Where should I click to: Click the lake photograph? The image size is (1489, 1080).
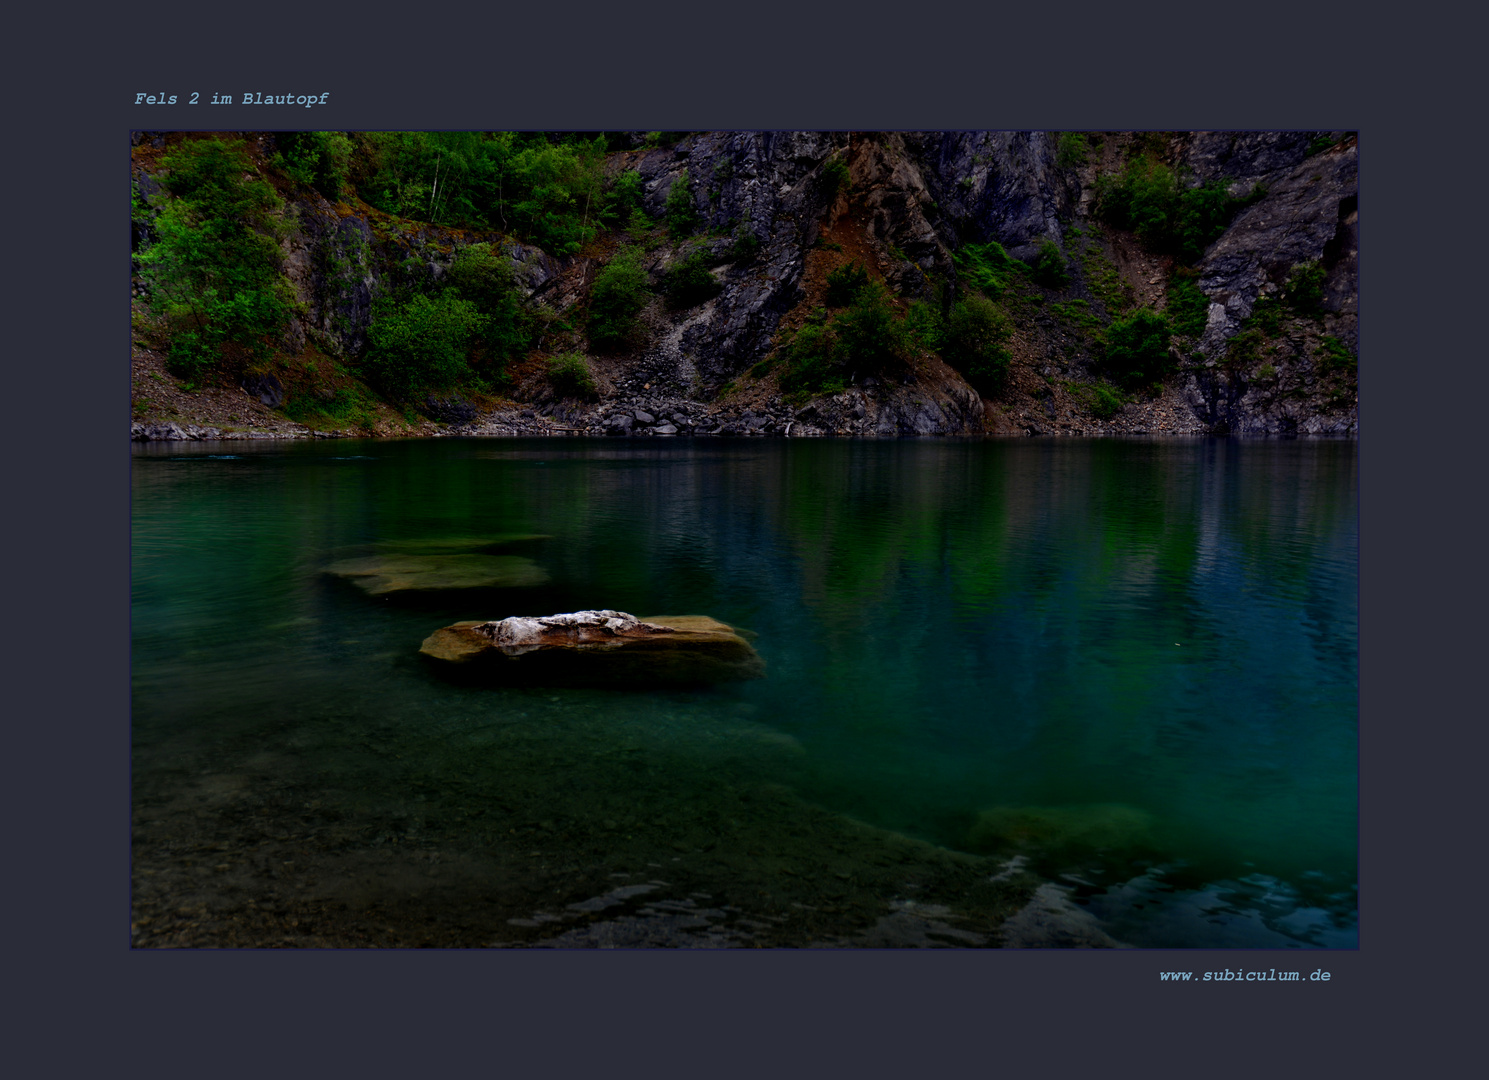pyautogui.click(x=744, y=540)
